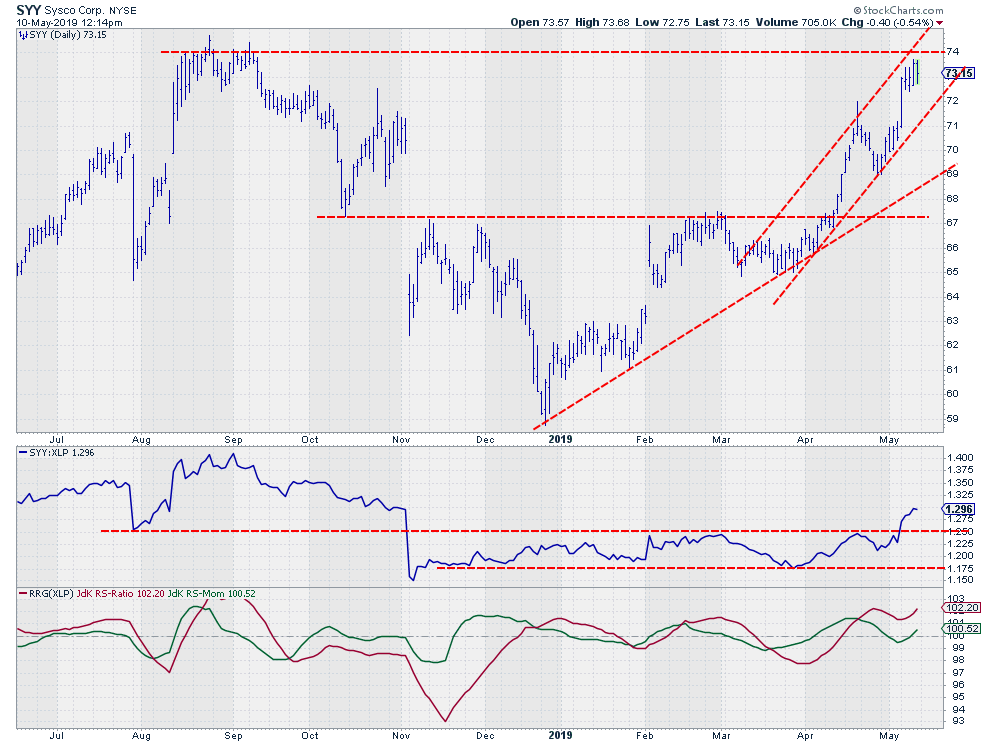The width and height of the screenshot is (990, 744).
Task: Click the 2019 label on the bottom time axis
Action: tap(561, 735)
